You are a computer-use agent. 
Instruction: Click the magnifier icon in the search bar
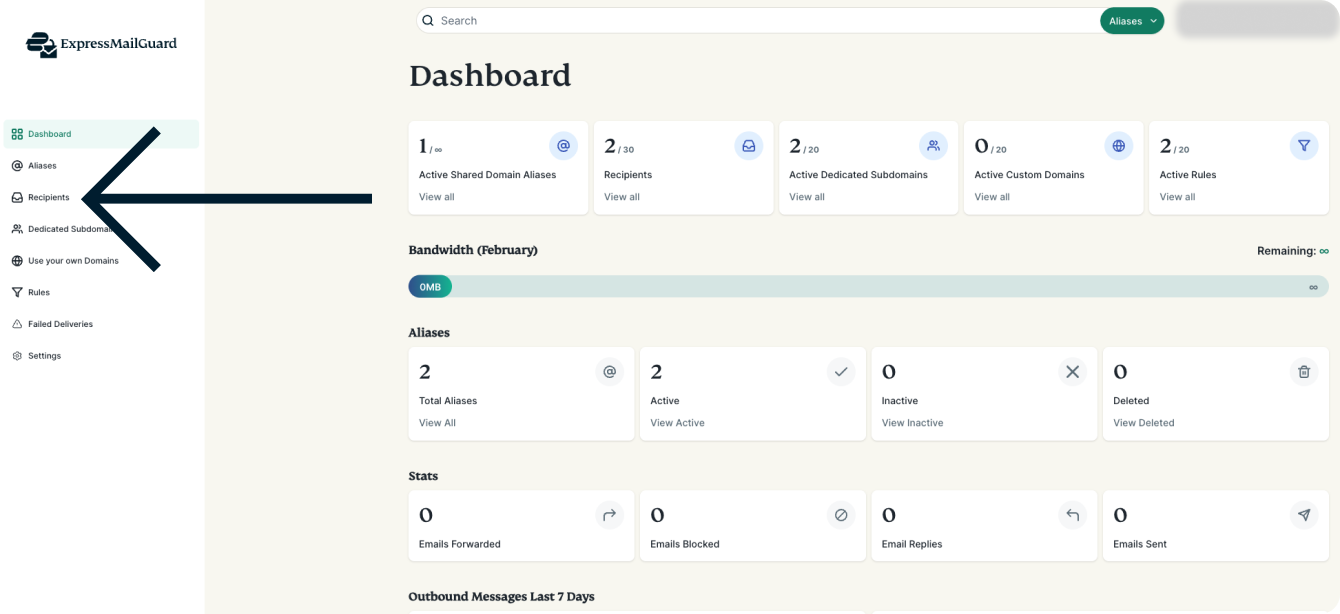click(x=428, y=20)
